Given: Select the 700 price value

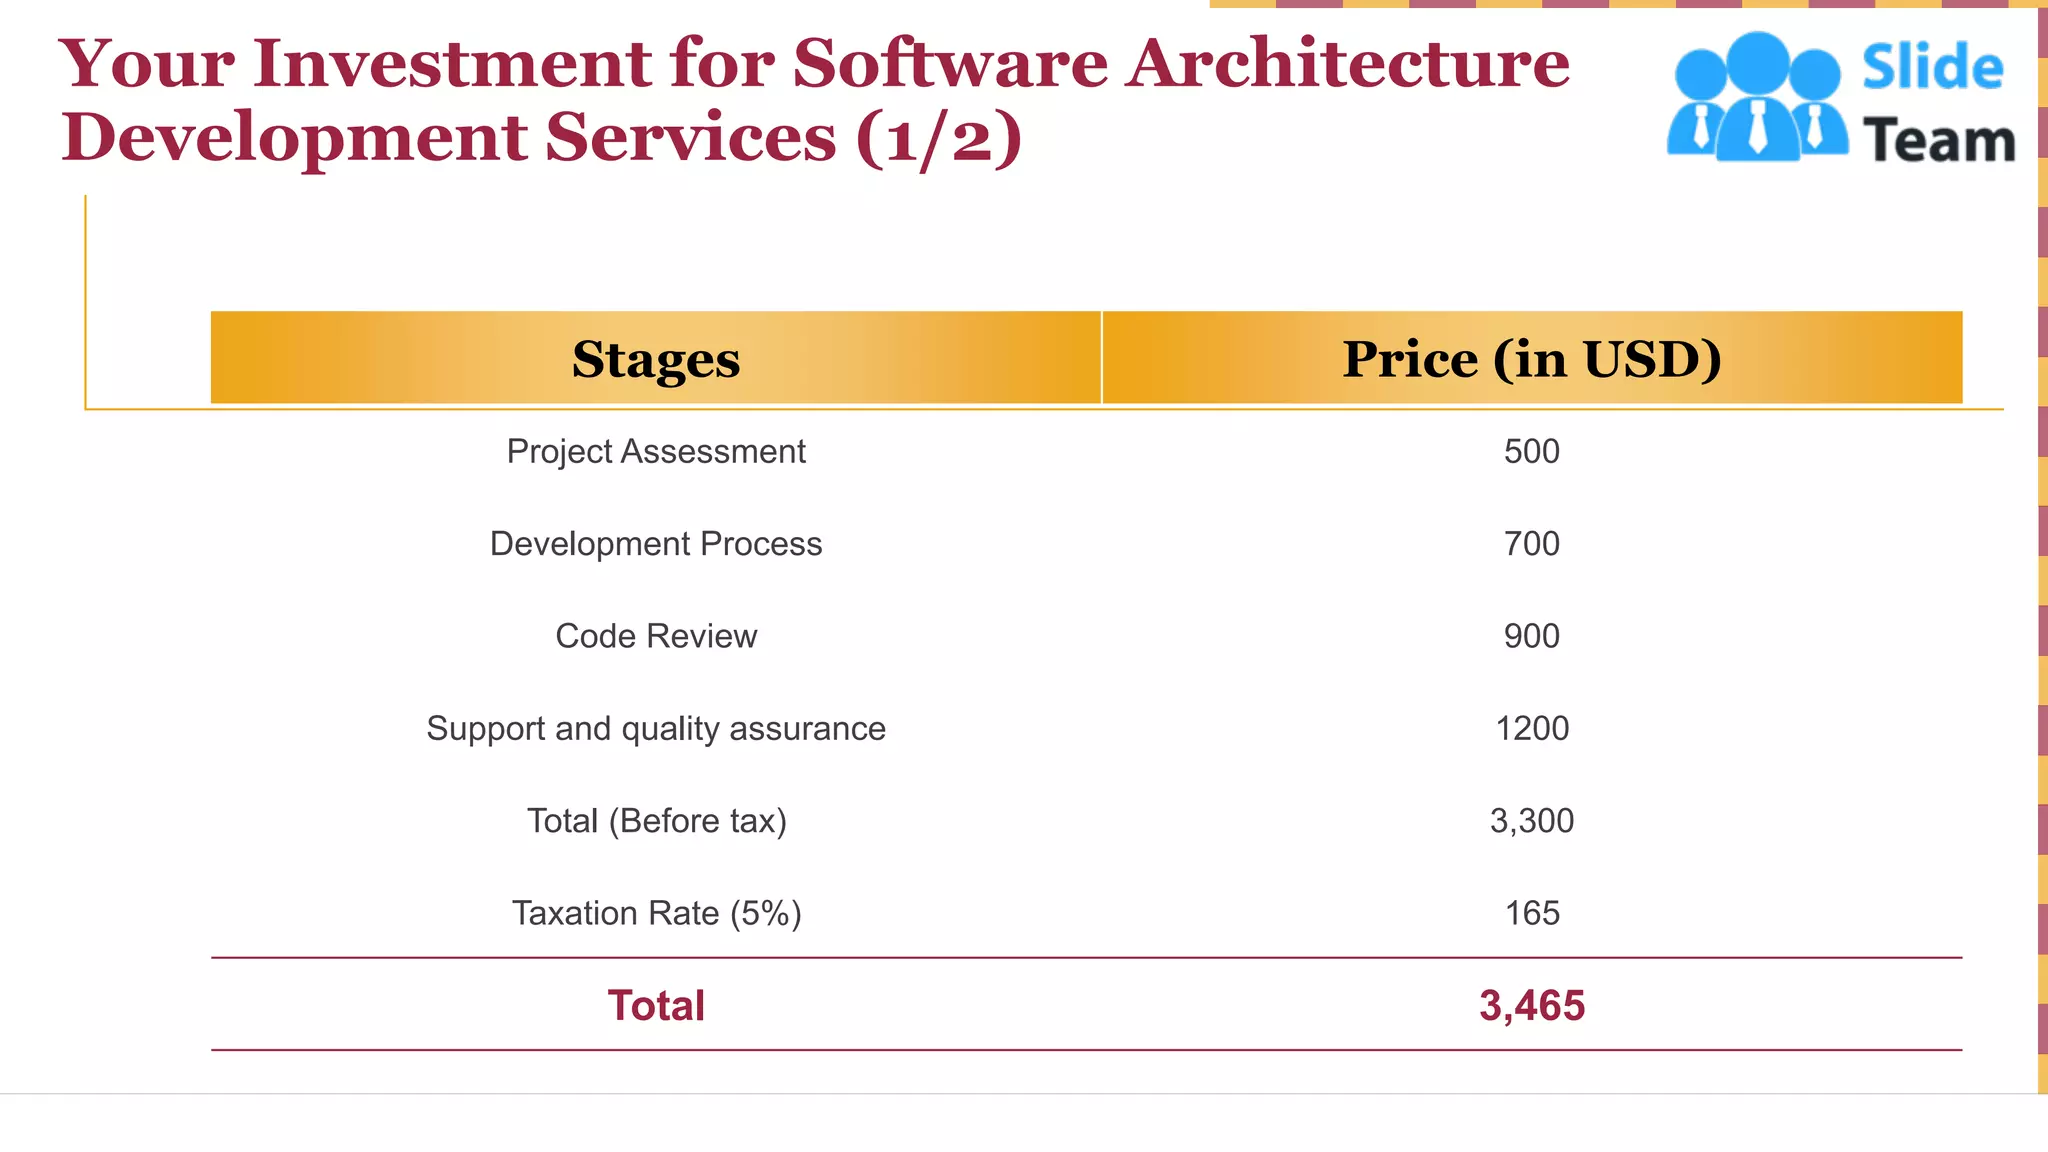Looking at the screenshot, I should point(1531,544).
